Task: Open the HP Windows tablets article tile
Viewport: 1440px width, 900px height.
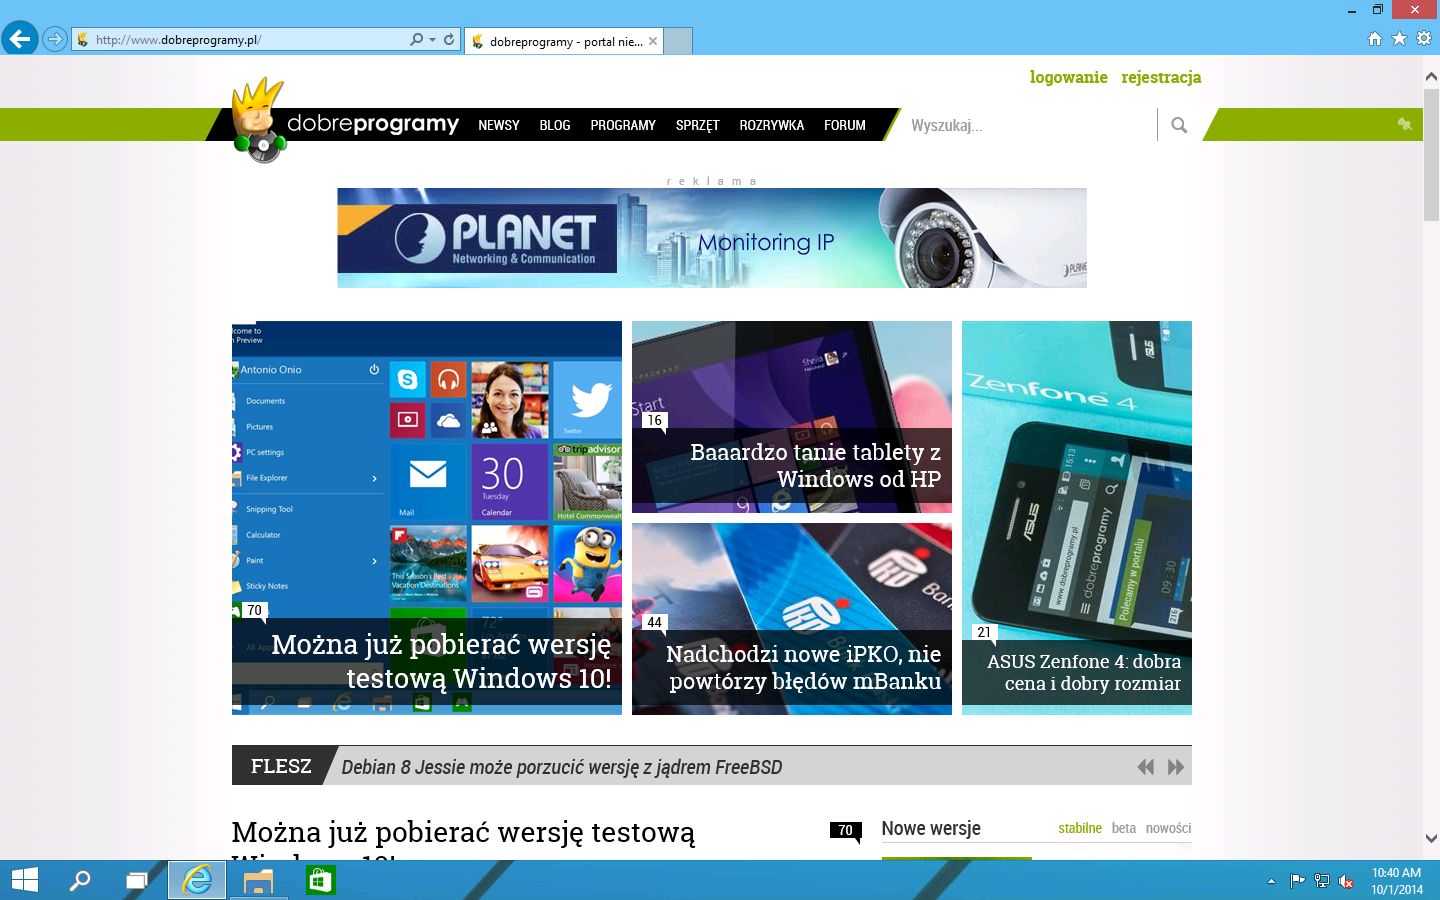Action: [x=792, y=417]
